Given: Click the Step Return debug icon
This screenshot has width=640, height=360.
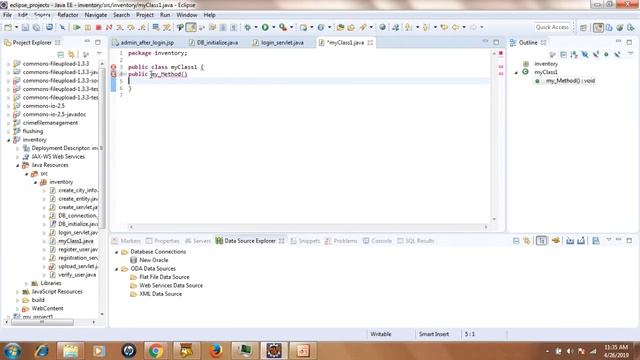Looking at the screenshot, I should [x=142, y=27].
